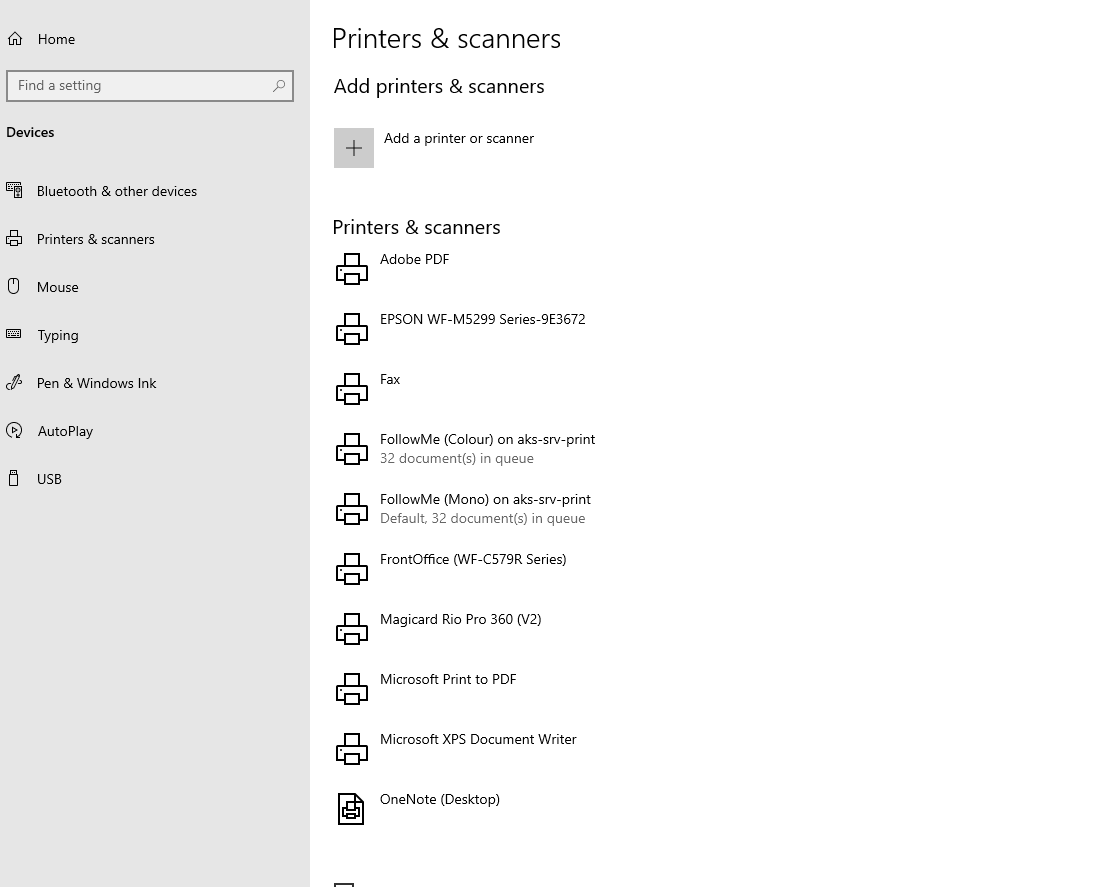Select OneNote (Desktop) name
The width and height of the screenshot is (1100, 887).
[440, 799]
